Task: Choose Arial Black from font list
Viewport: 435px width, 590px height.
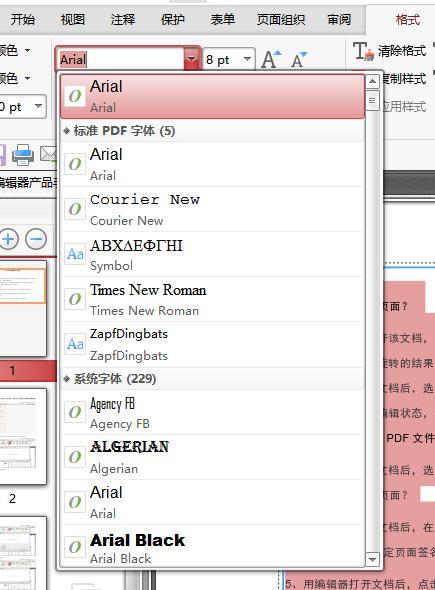Action: click(x=213, y=547)
